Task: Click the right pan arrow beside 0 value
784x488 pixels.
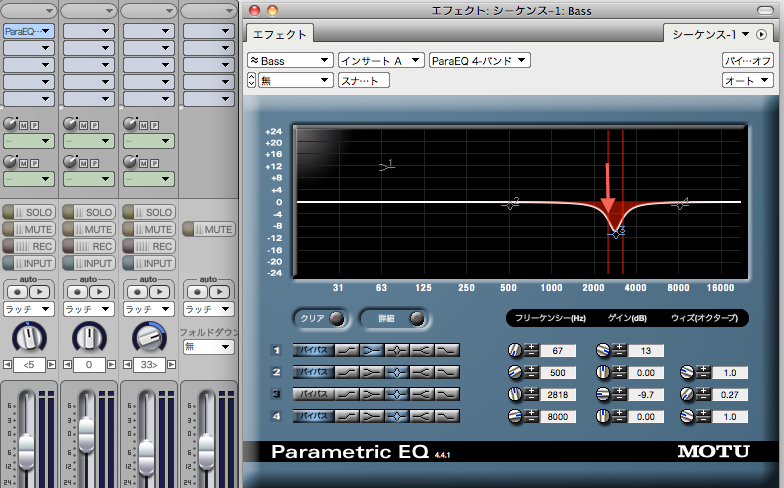Action: [112, 364]
